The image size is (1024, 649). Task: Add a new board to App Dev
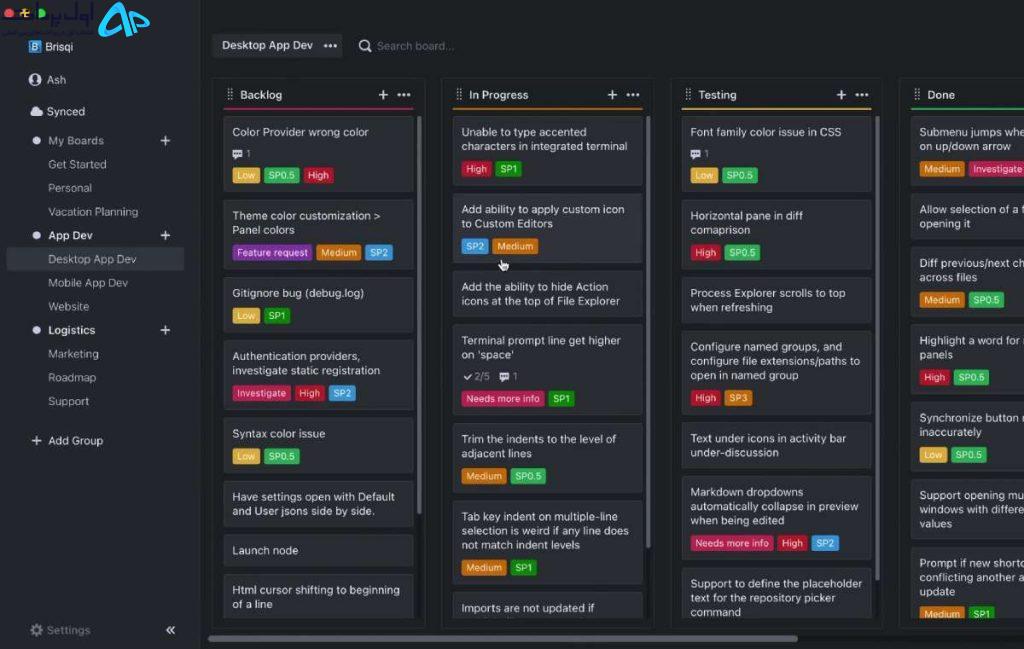click(165, 235)
